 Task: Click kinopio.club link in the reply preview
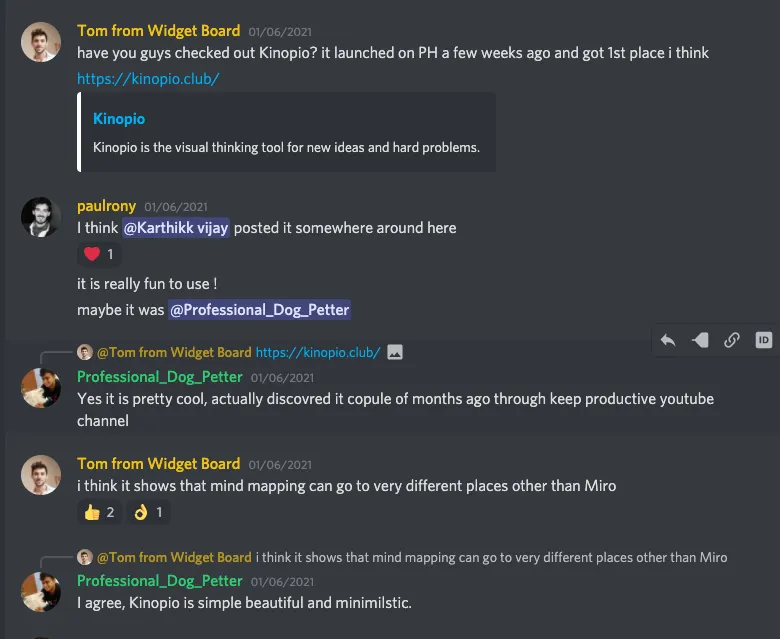click(318, 352)
